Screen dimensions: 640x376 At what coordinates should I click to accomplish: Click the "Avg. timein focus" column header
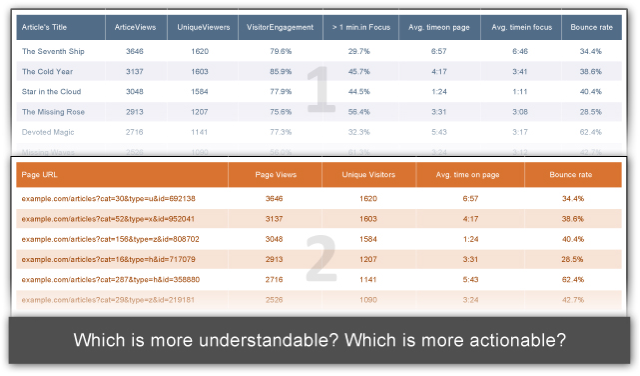click(x=521, y=27)
